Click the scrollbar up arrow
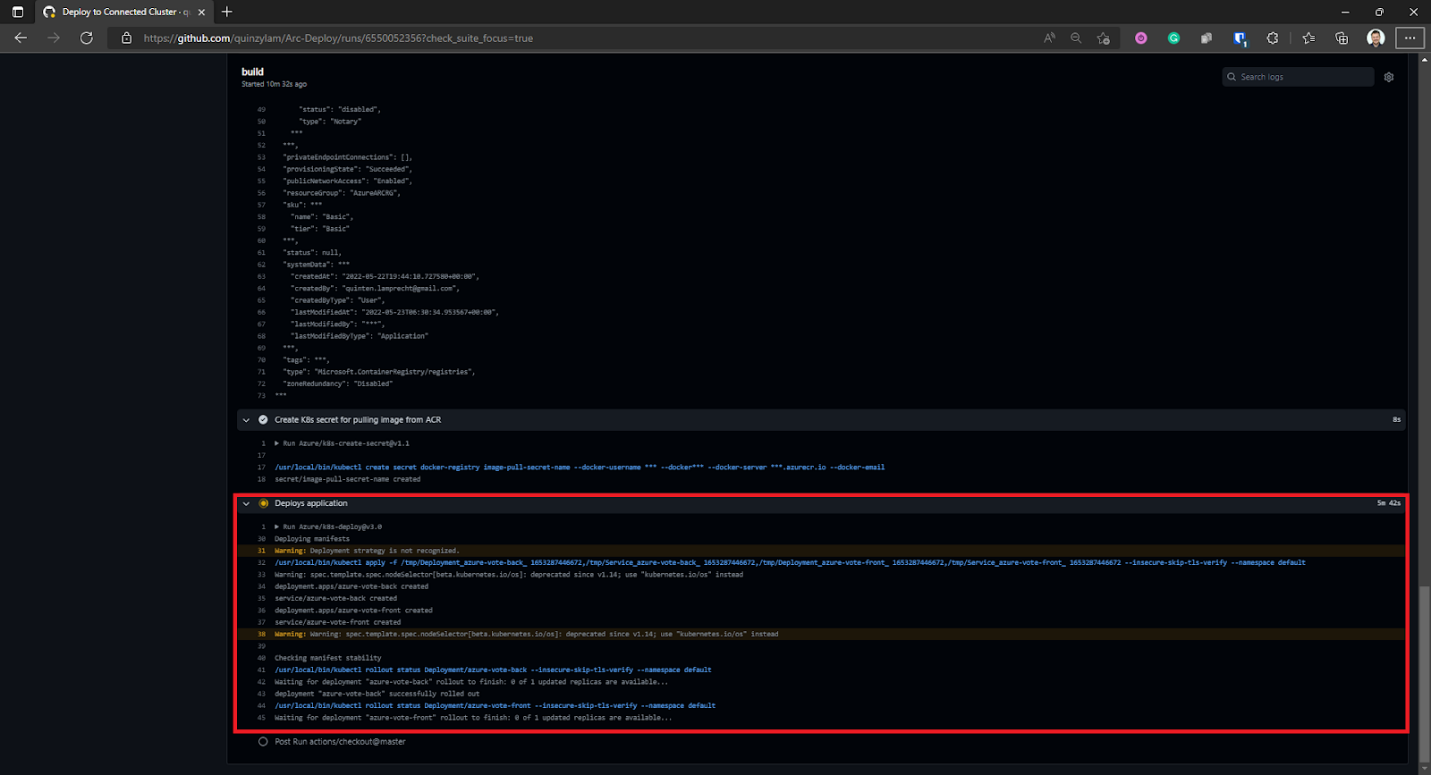This screenshot has height=775, width=1431. pos(1424,60)
